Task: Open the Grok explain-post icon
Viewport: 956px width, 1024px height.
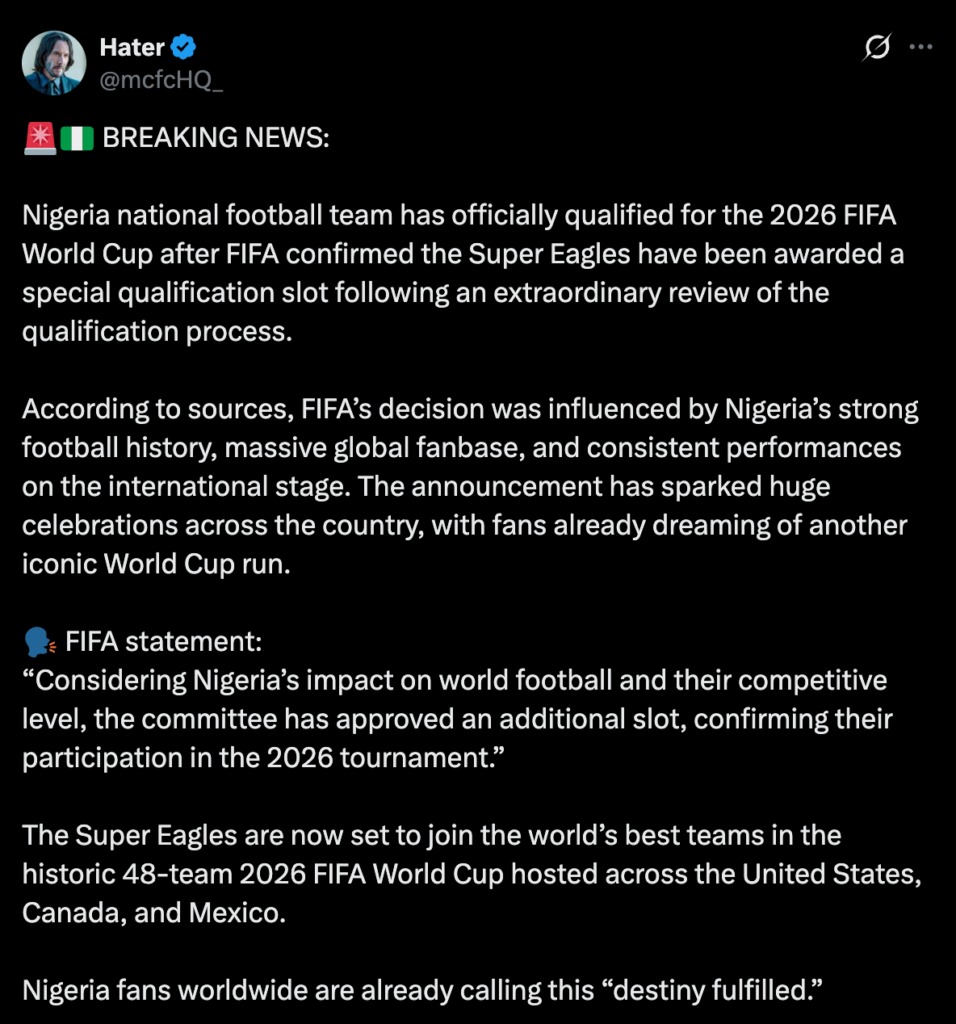Action: coord(877,47)
